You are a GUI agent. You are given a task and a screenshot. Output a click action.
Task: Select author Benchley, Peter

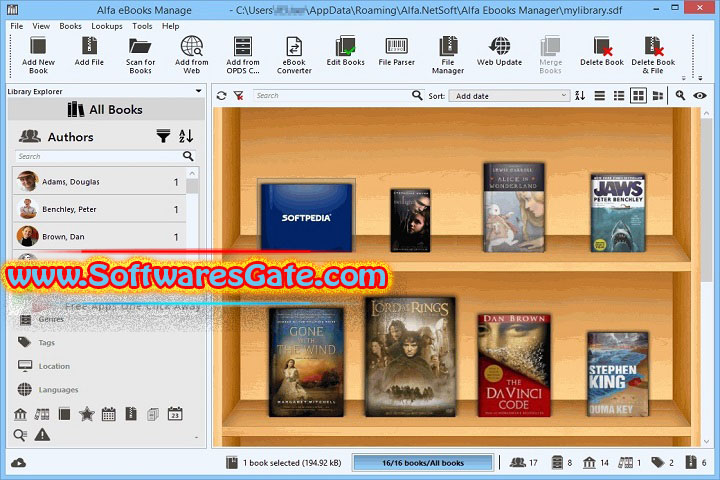coord(99,209)
